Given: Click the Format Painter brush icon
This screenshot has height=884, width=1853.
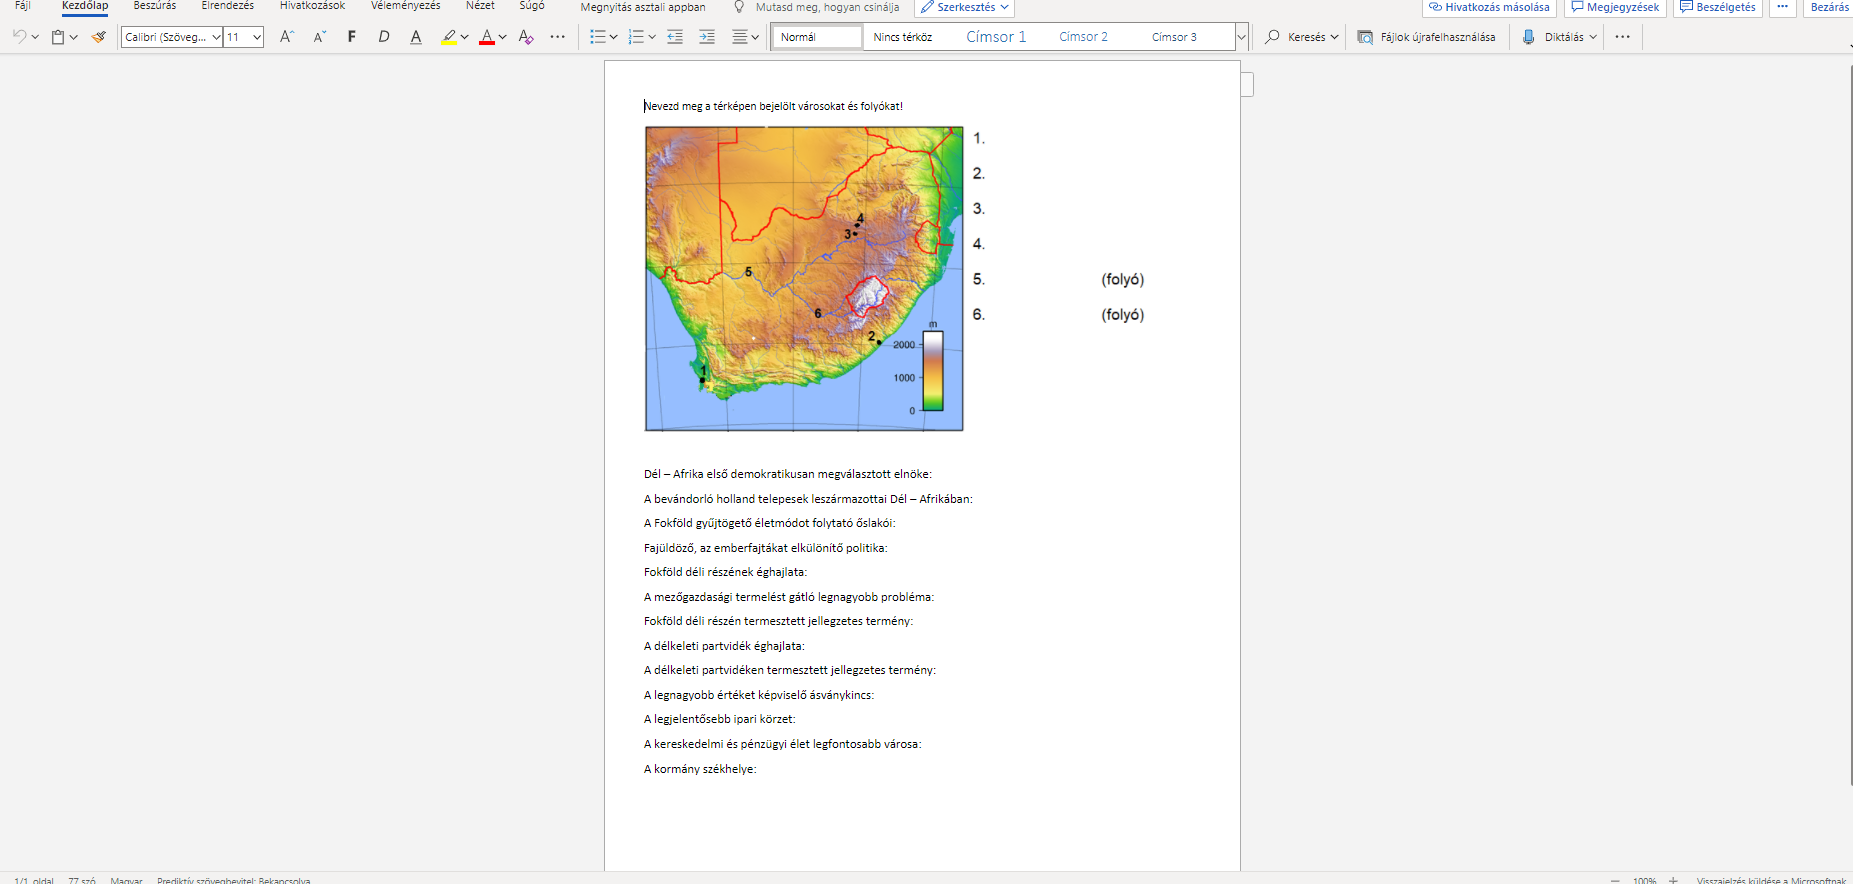Looking at the screenshot, I should point(98,37).
